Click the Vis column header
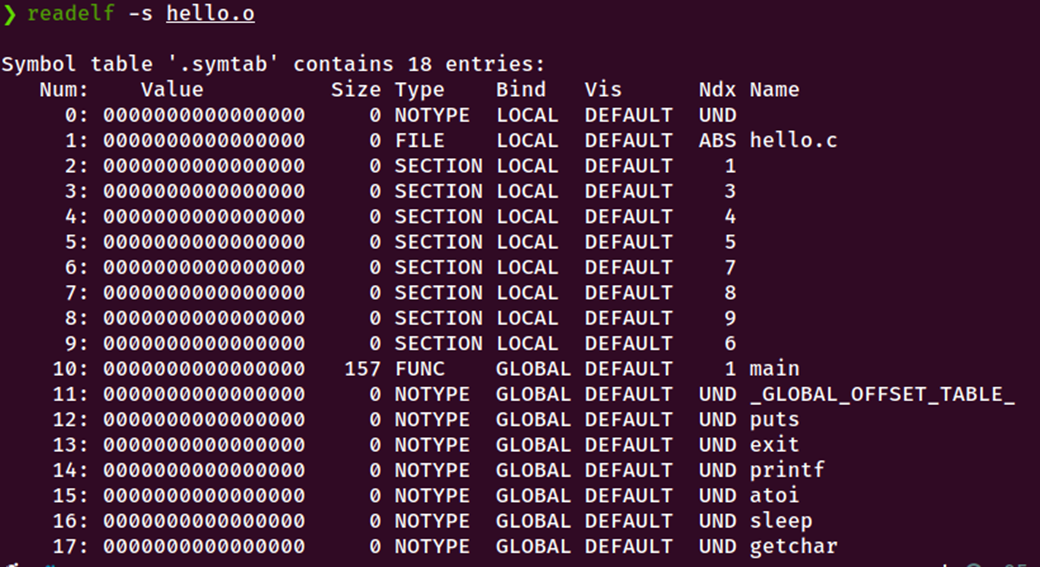The width and height of the screenshot is (1040, 567). point(603,90)
